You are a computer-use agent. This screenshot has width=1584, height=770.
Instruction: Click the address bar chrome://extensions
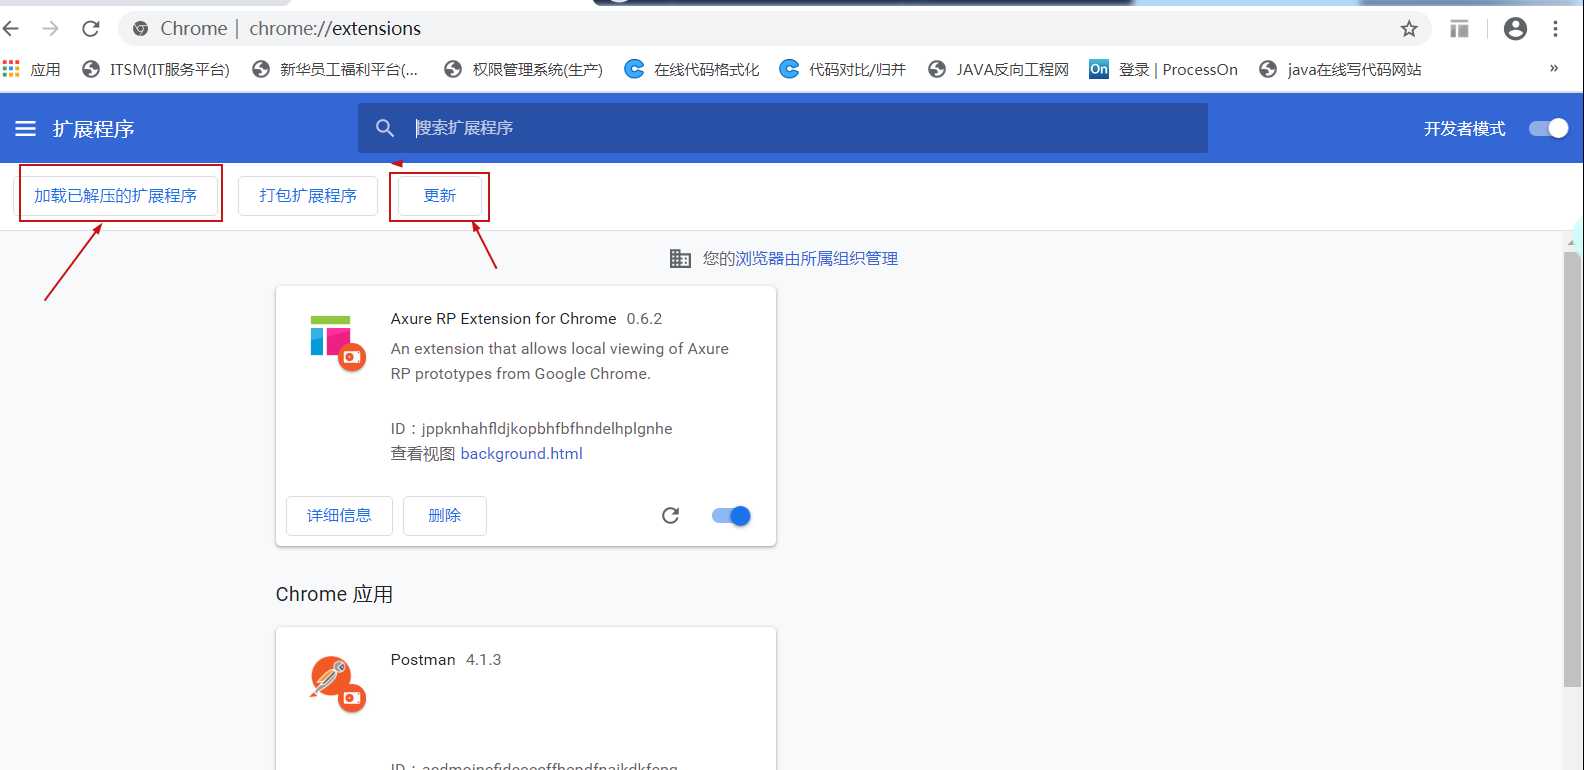335,29
